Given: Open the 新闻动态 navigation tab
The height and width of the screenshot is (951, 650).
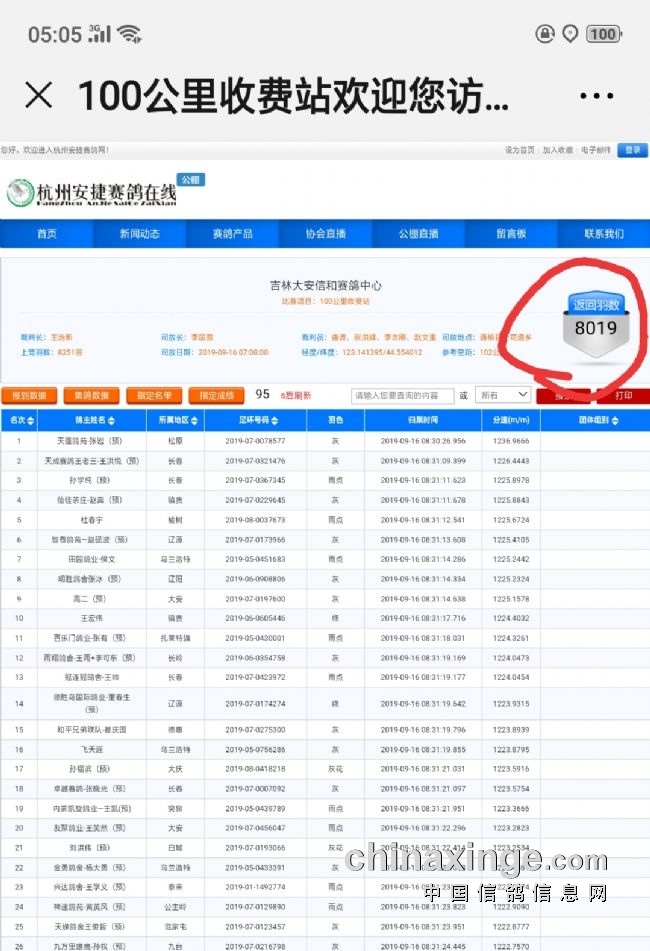Looking at the screenshot, I should (139, 234).
